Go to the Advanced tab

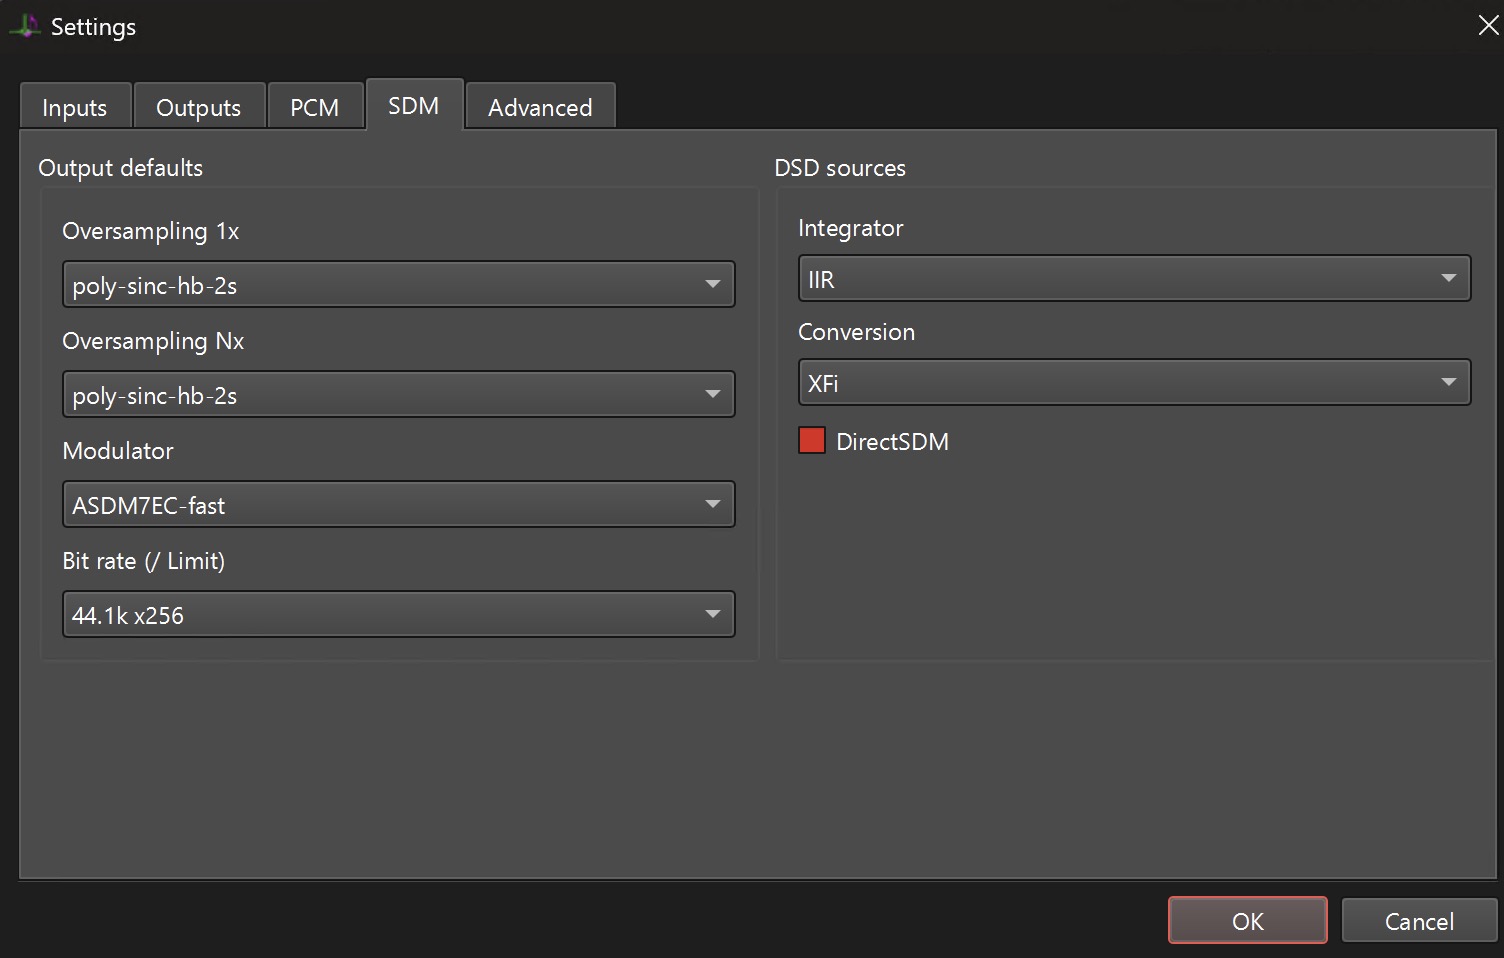pos(540,106)
